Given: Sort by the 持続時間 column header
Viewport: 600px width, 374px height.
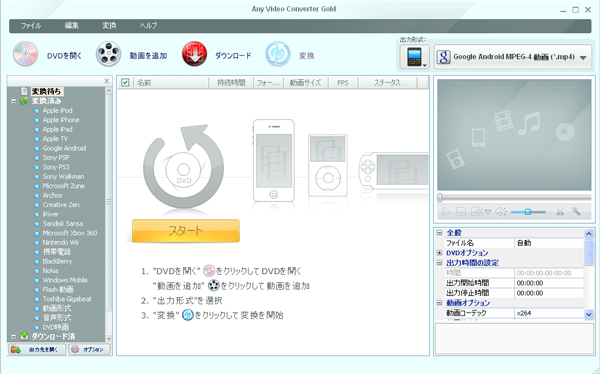Looking at the screenshot, I should [231, 82].
